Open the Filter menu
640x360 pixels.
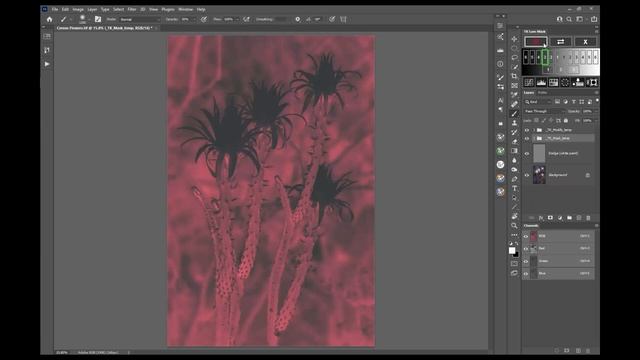[x=132, y=9]
